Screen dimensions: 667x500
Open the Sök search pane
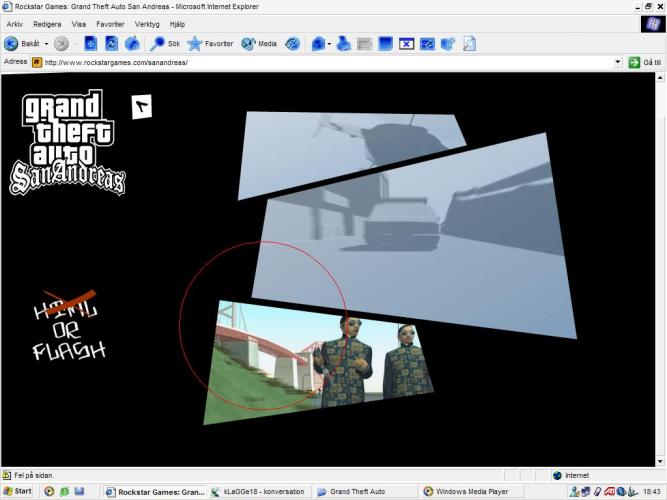click(x=165, y=44)
